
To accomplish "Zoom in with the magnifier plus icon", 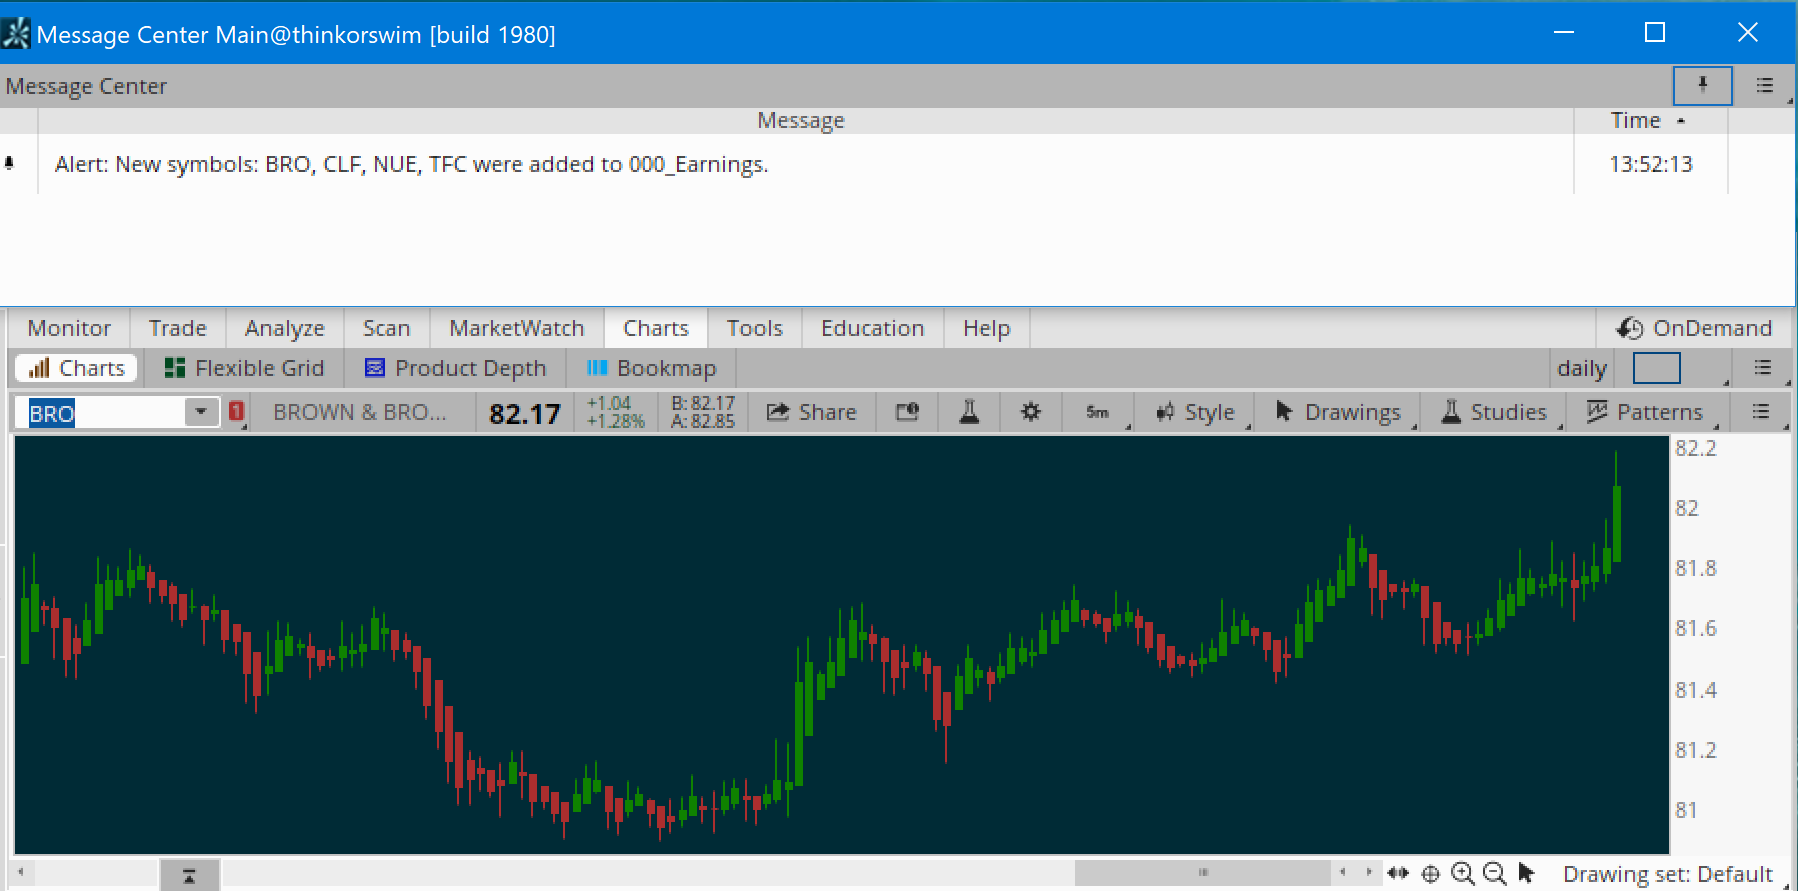I will [x=1463, y=874].
